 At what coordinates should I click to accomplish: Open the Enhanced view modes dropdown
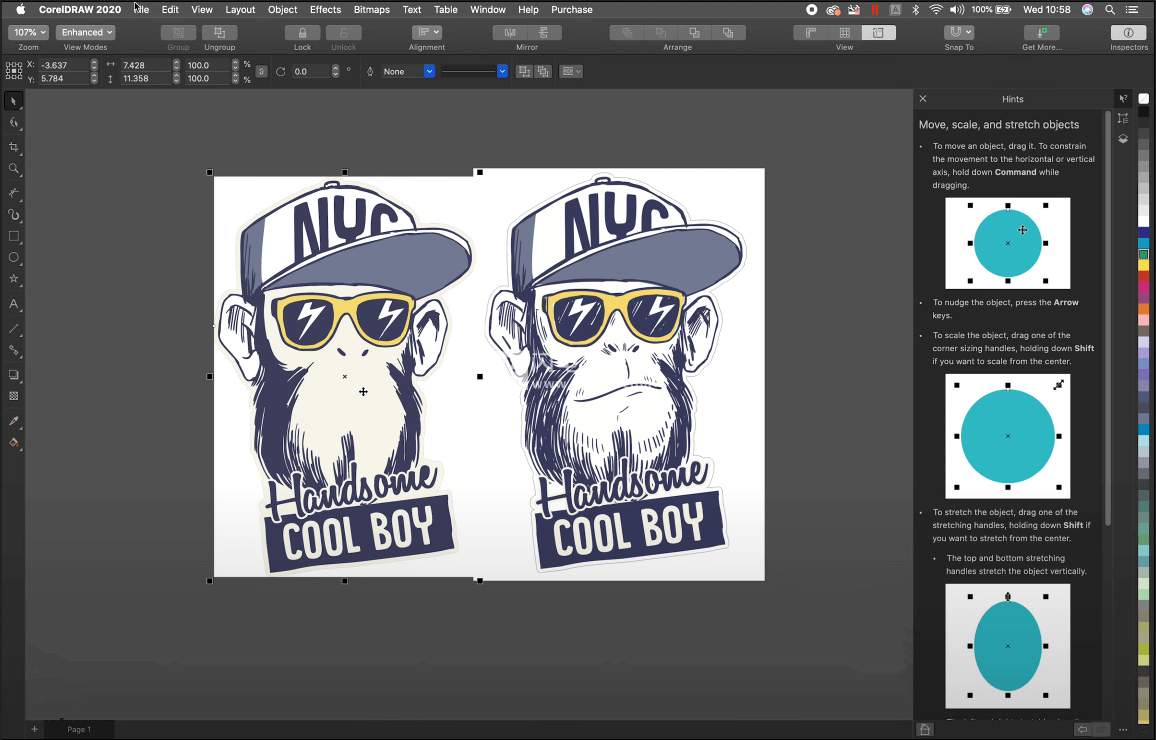[x=85, y=33]
